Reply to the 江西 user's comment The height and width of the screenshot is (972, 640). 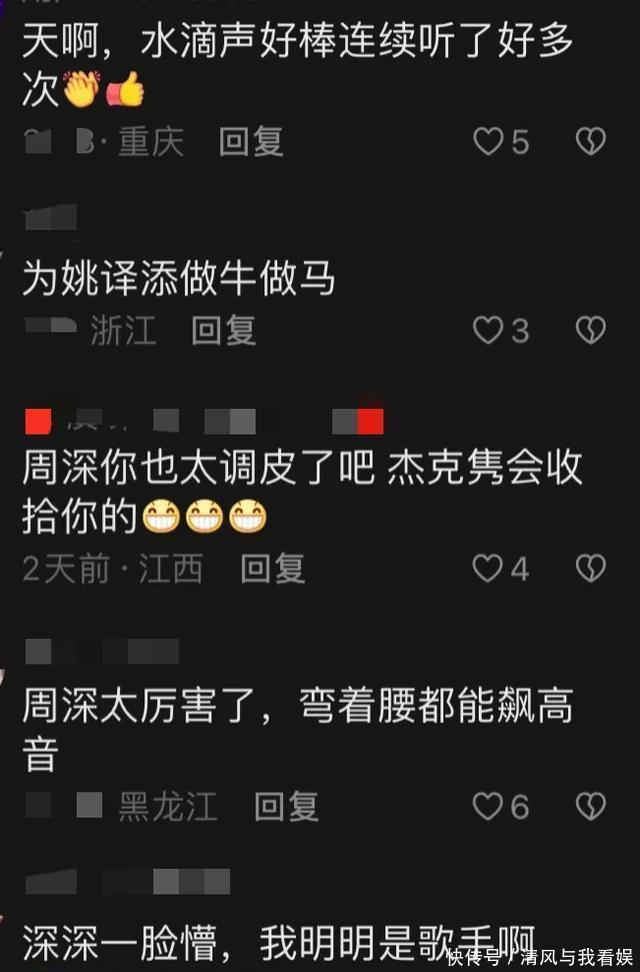273,568
